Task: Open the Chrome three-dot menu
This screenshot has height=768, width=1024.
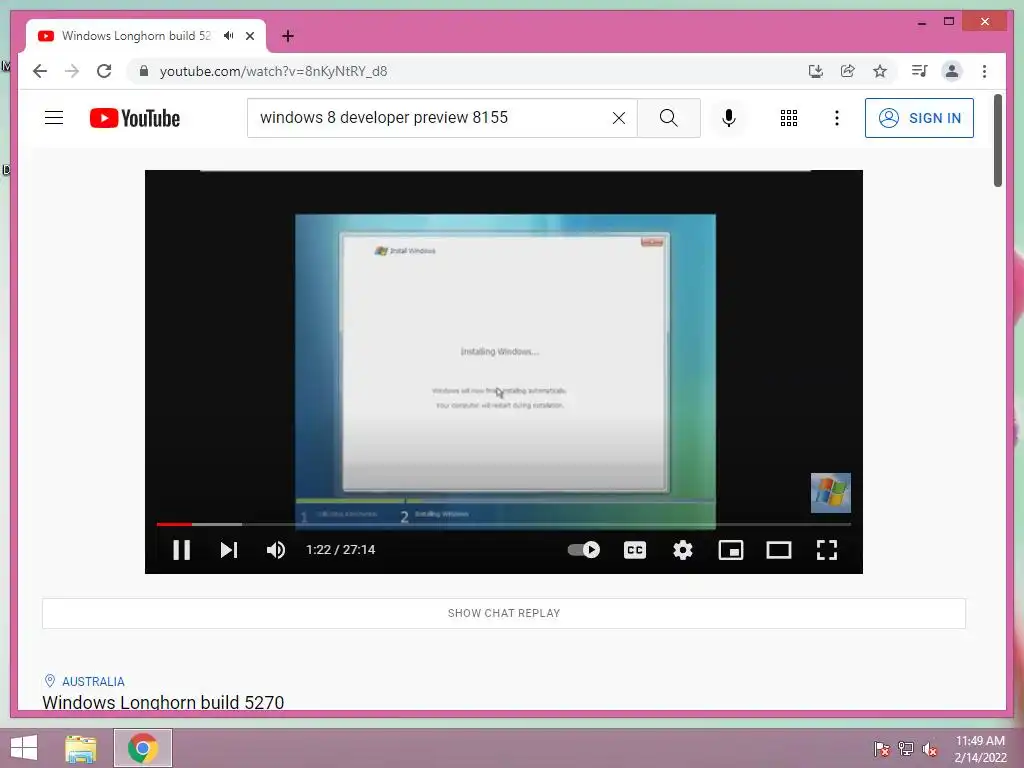Action: click(x=984, y=71)
